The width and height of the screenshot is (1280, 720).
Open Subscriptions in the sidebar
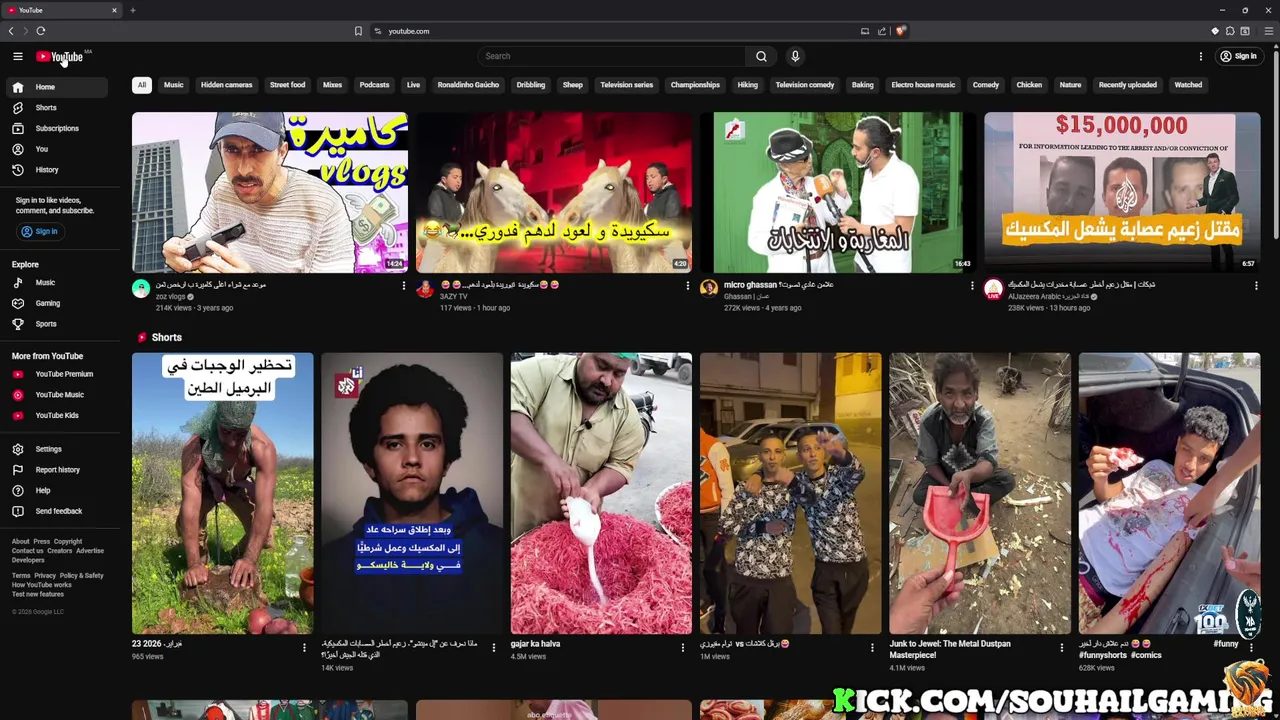(x=56, y=128)
